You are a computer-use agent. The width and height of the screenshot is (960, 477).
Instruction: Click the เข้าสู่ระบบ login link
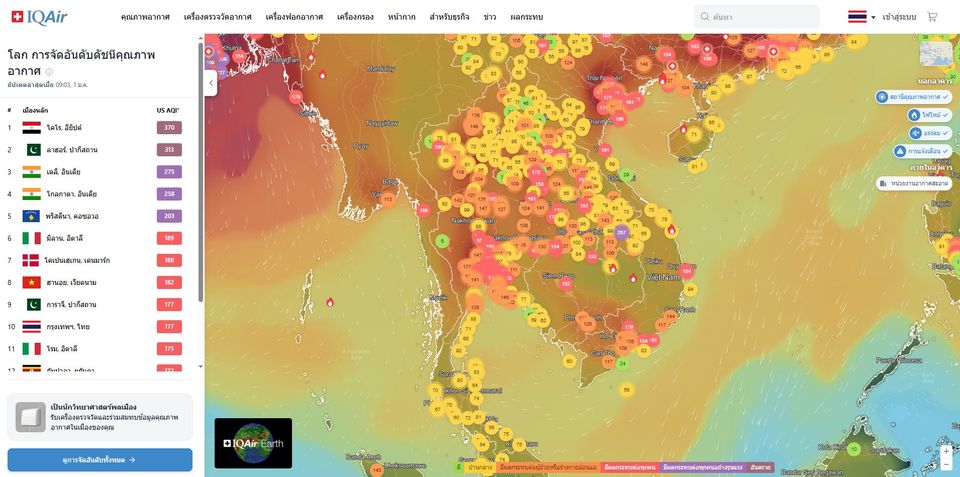pos(899,17)
